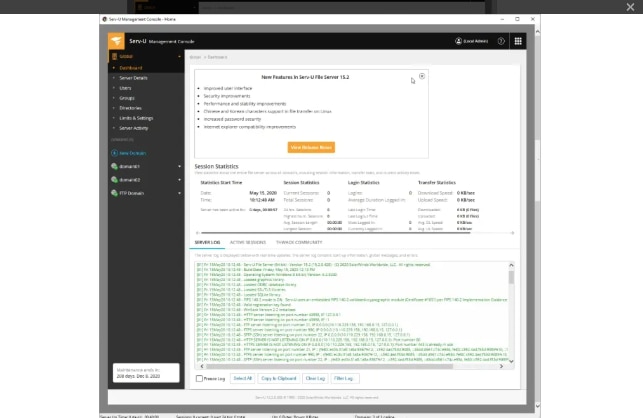
Task: Click the New Domain link
Action: 132,153
